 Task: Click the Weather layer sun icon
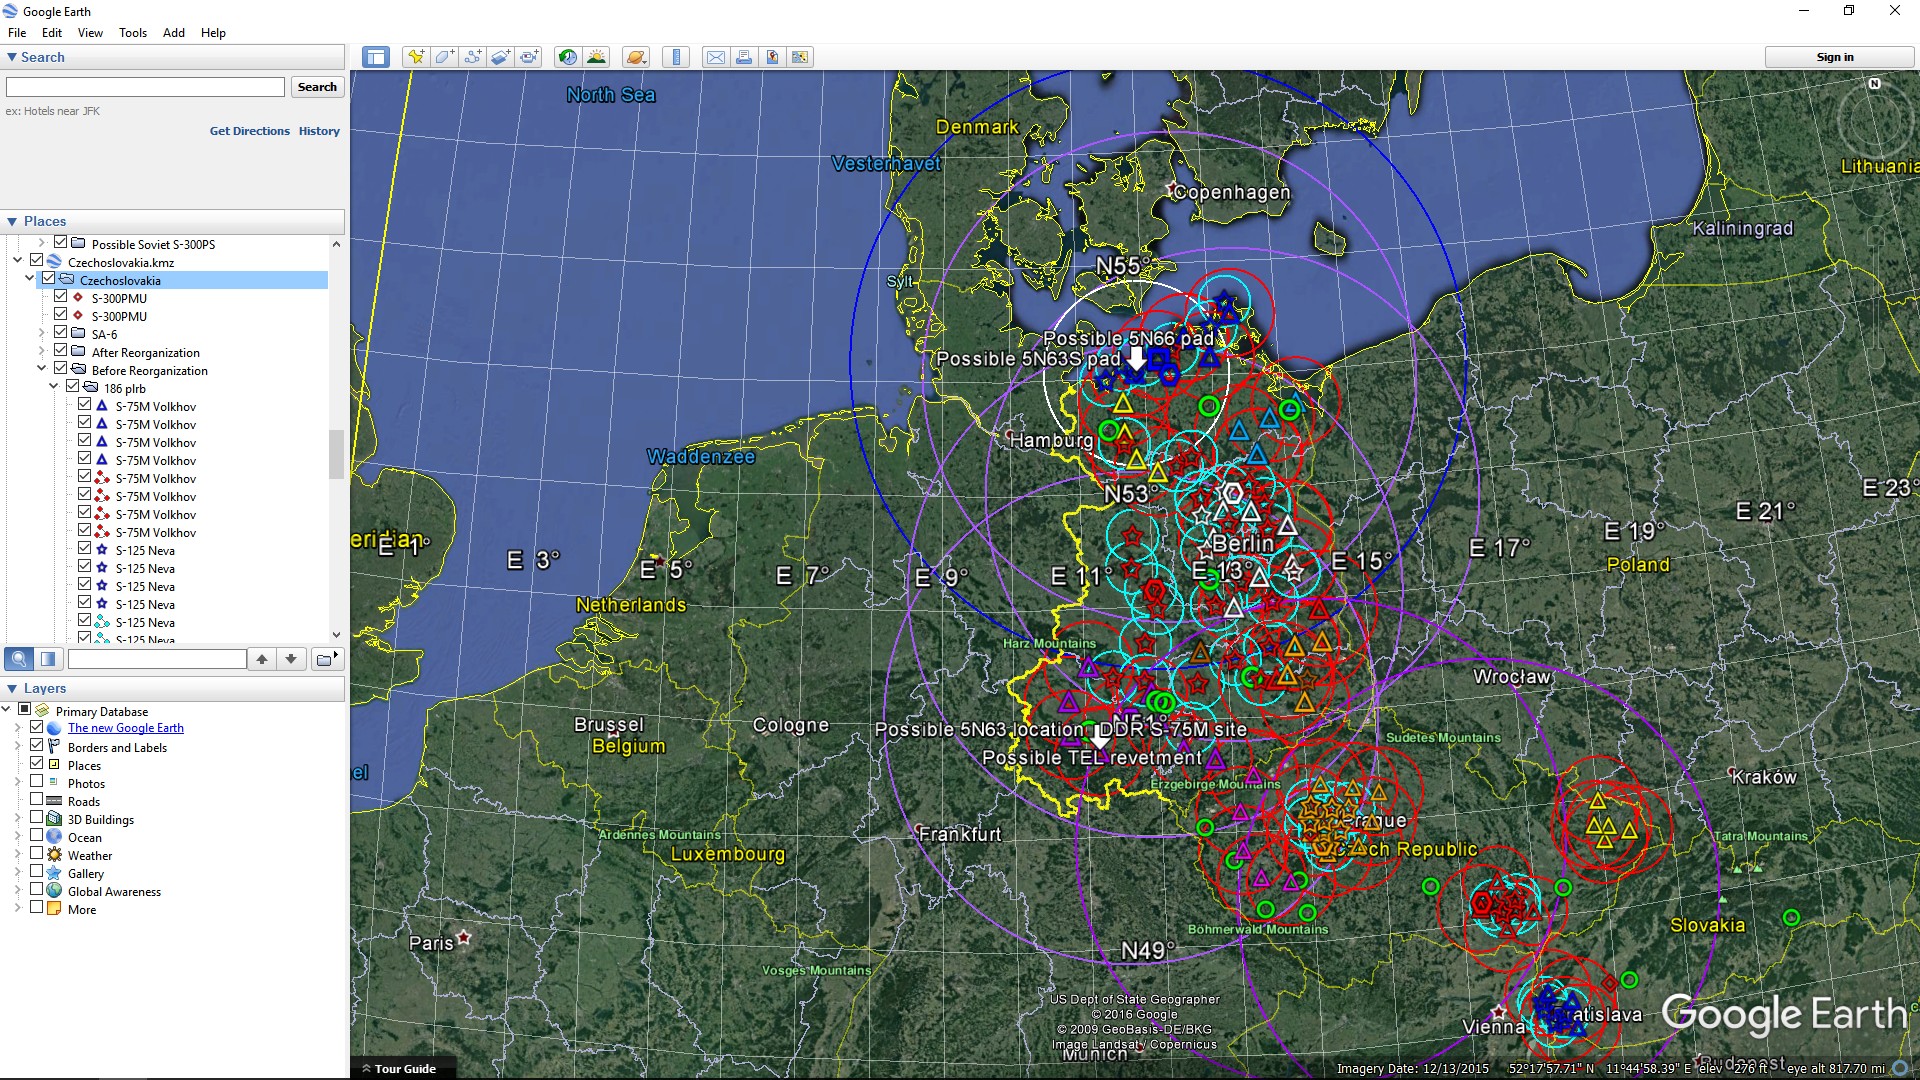(54, 855)
